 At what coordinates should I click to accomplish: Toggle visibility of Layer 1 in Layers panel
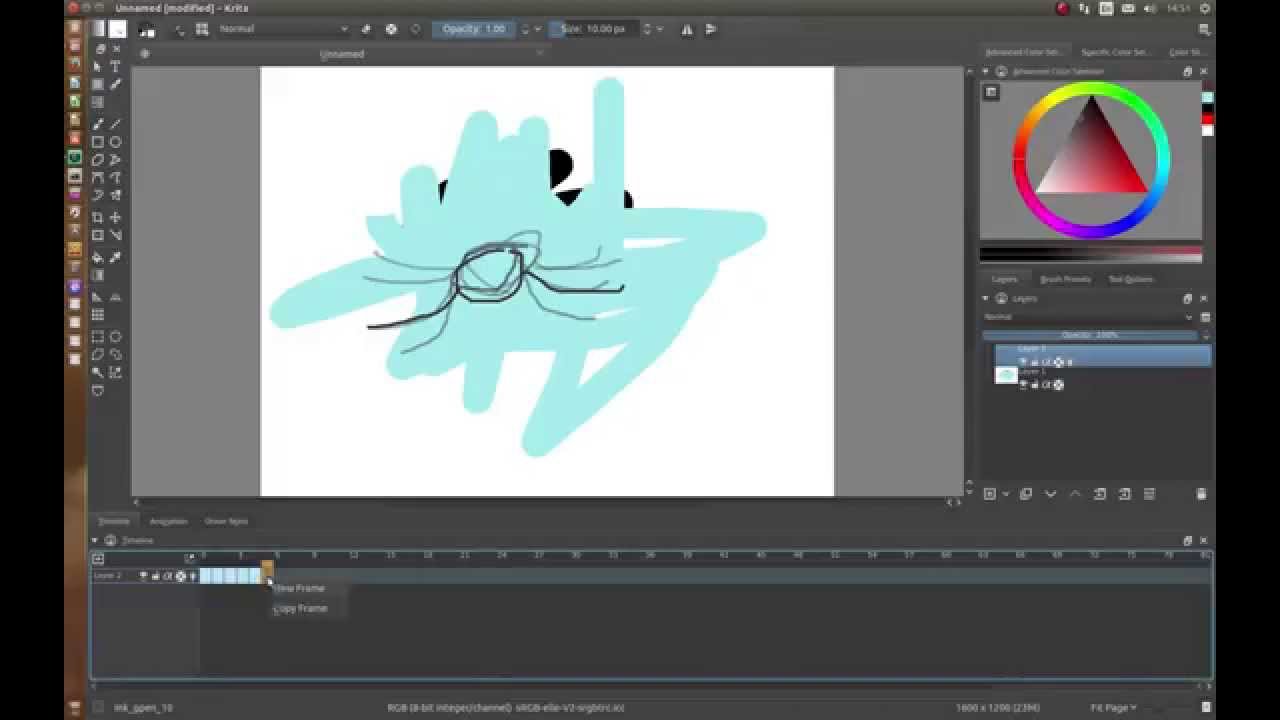(x=1023, y=384)
